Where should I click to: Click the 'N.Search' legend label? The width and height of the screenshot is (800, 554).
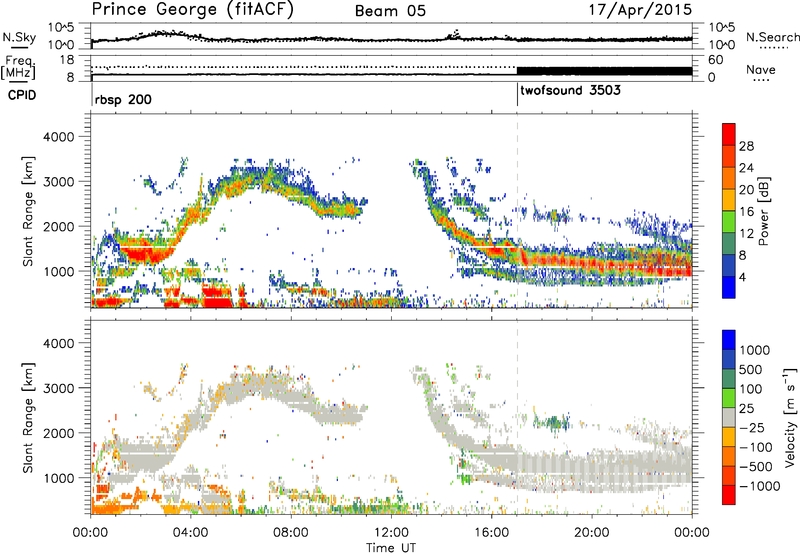click(x=773, y=37)
